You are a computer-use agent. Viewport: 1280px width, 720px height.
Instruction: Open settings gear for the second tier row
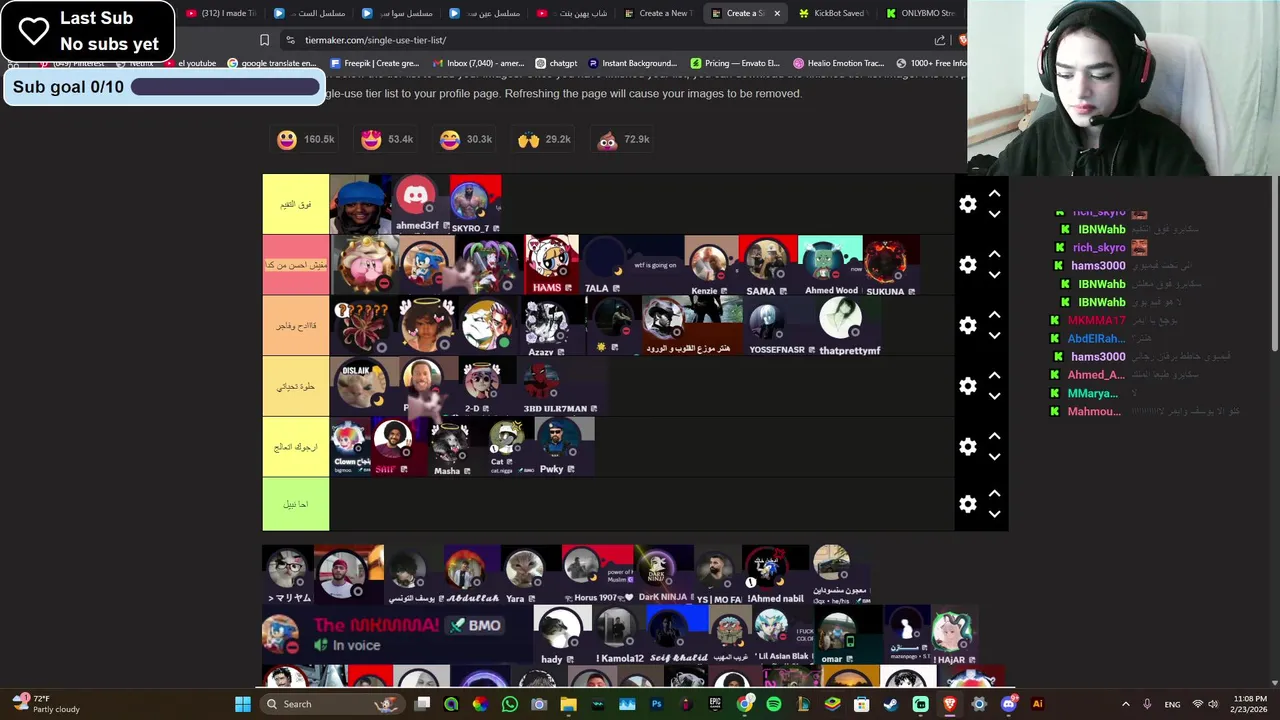coord(968,265)
